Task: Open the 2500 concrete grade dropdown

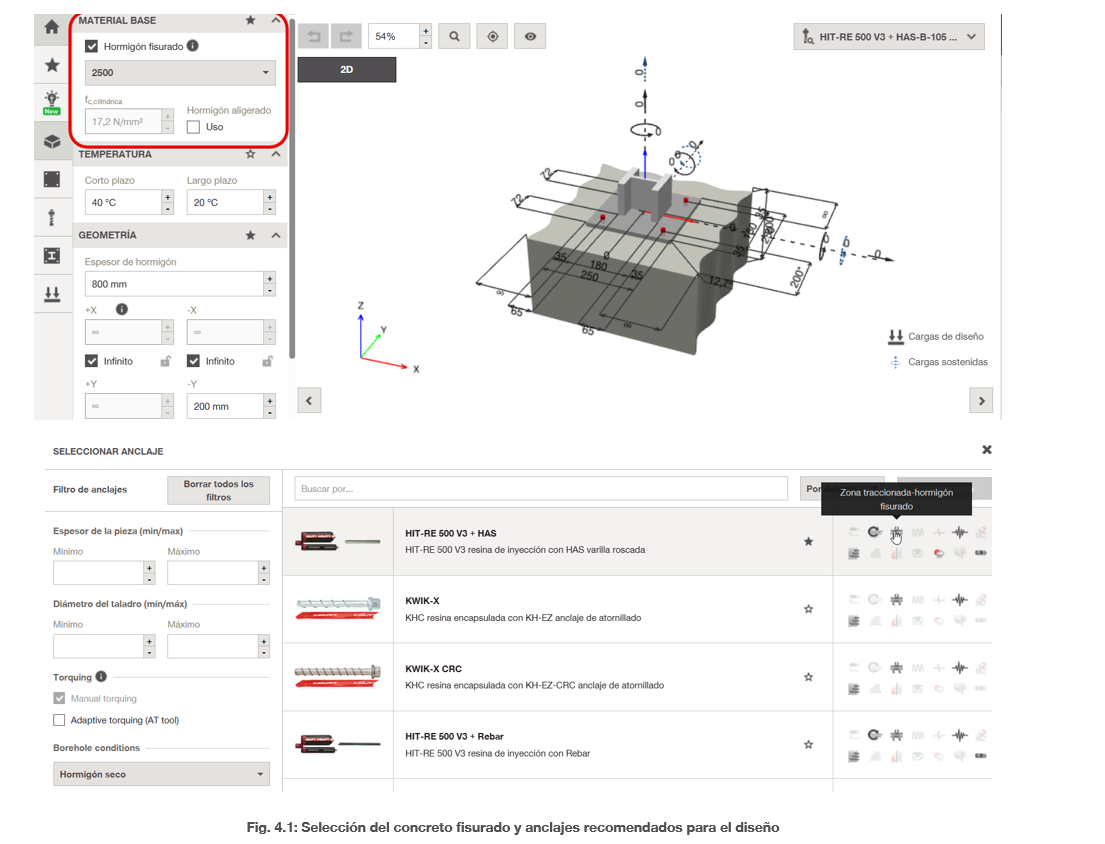Action: [x=180, y=73]
